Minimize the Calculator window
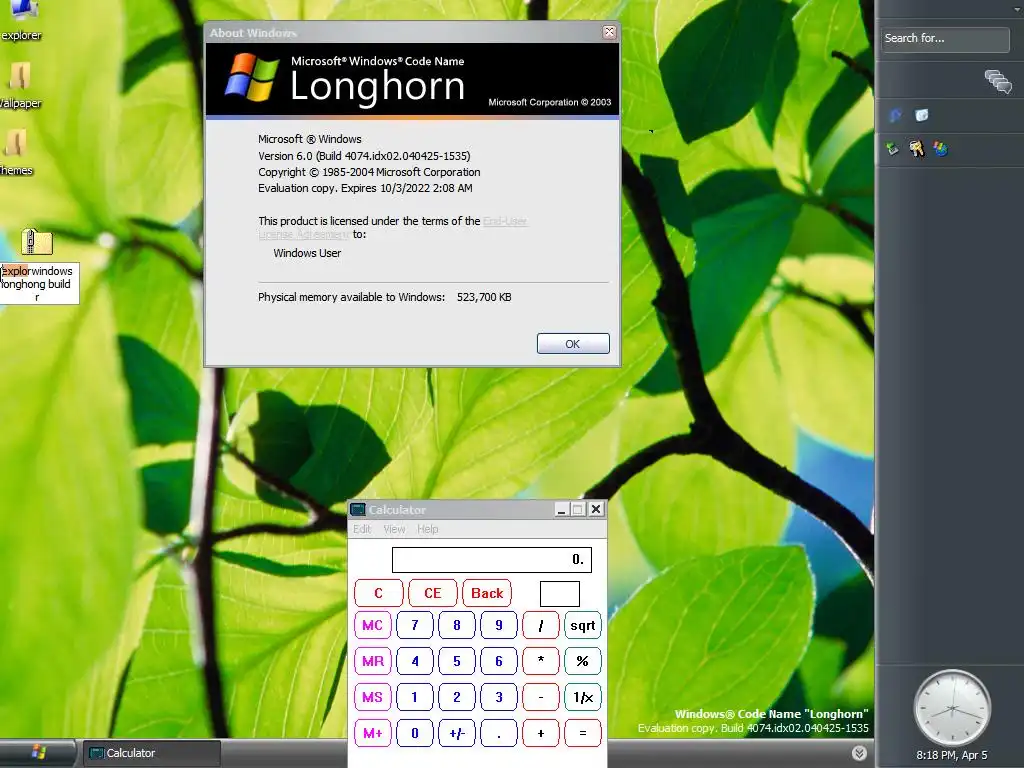1024x768 pixels. (x=561, y=509)
